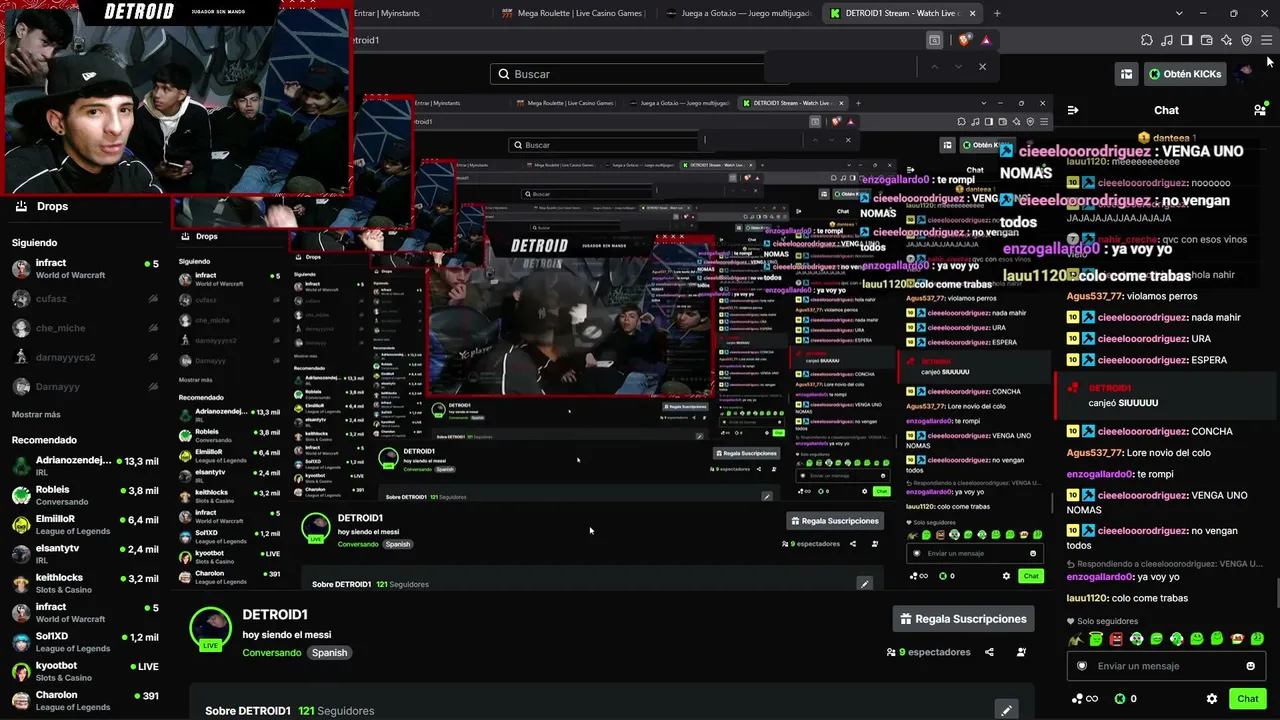
Task: Click the DETROID1 live avatar thumbnail
Action: pyautogui.click(x=210, y=629)
